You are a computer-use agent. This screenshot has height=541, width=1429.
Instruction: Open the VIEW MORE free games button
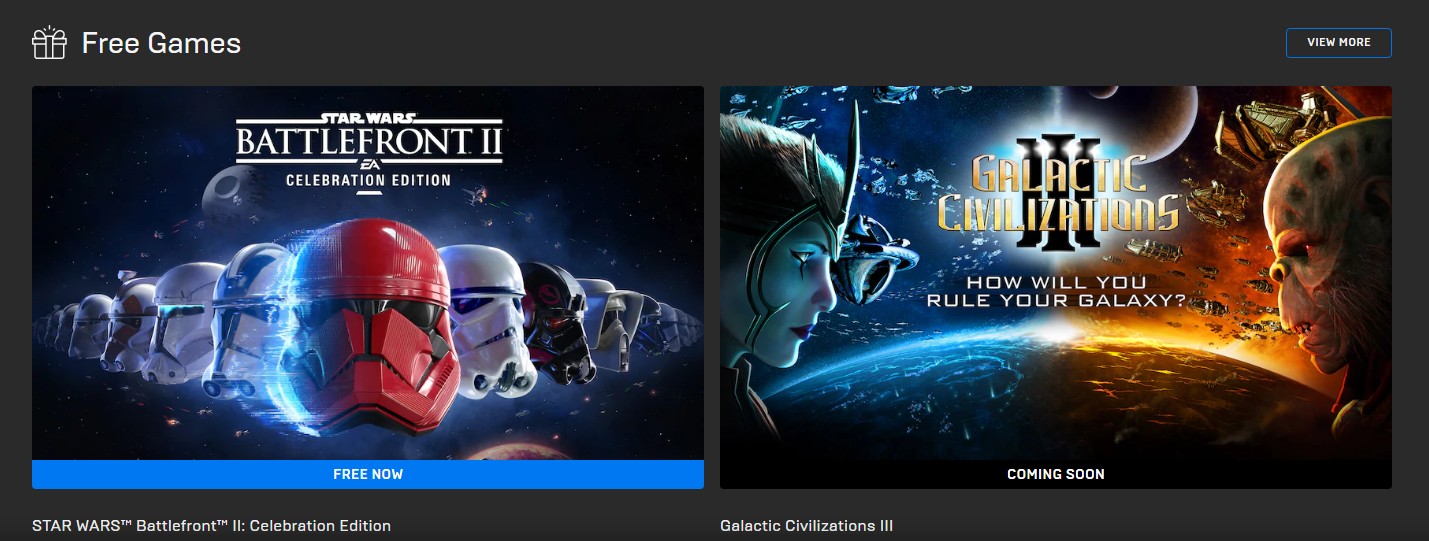coord(1338,43)
